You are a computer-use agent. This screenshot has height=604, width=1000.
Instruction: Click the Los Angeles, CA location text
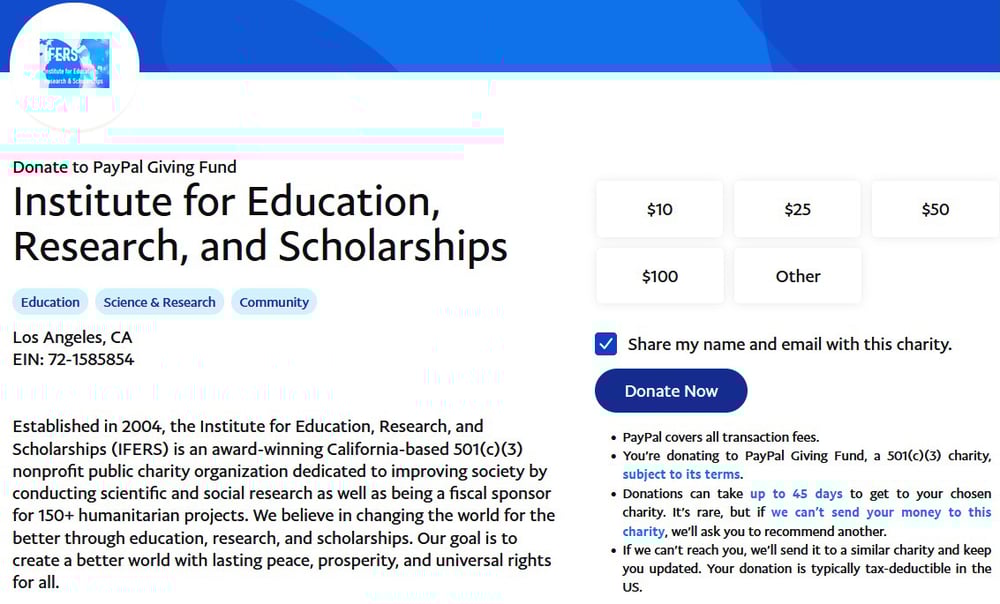[72, 338]
